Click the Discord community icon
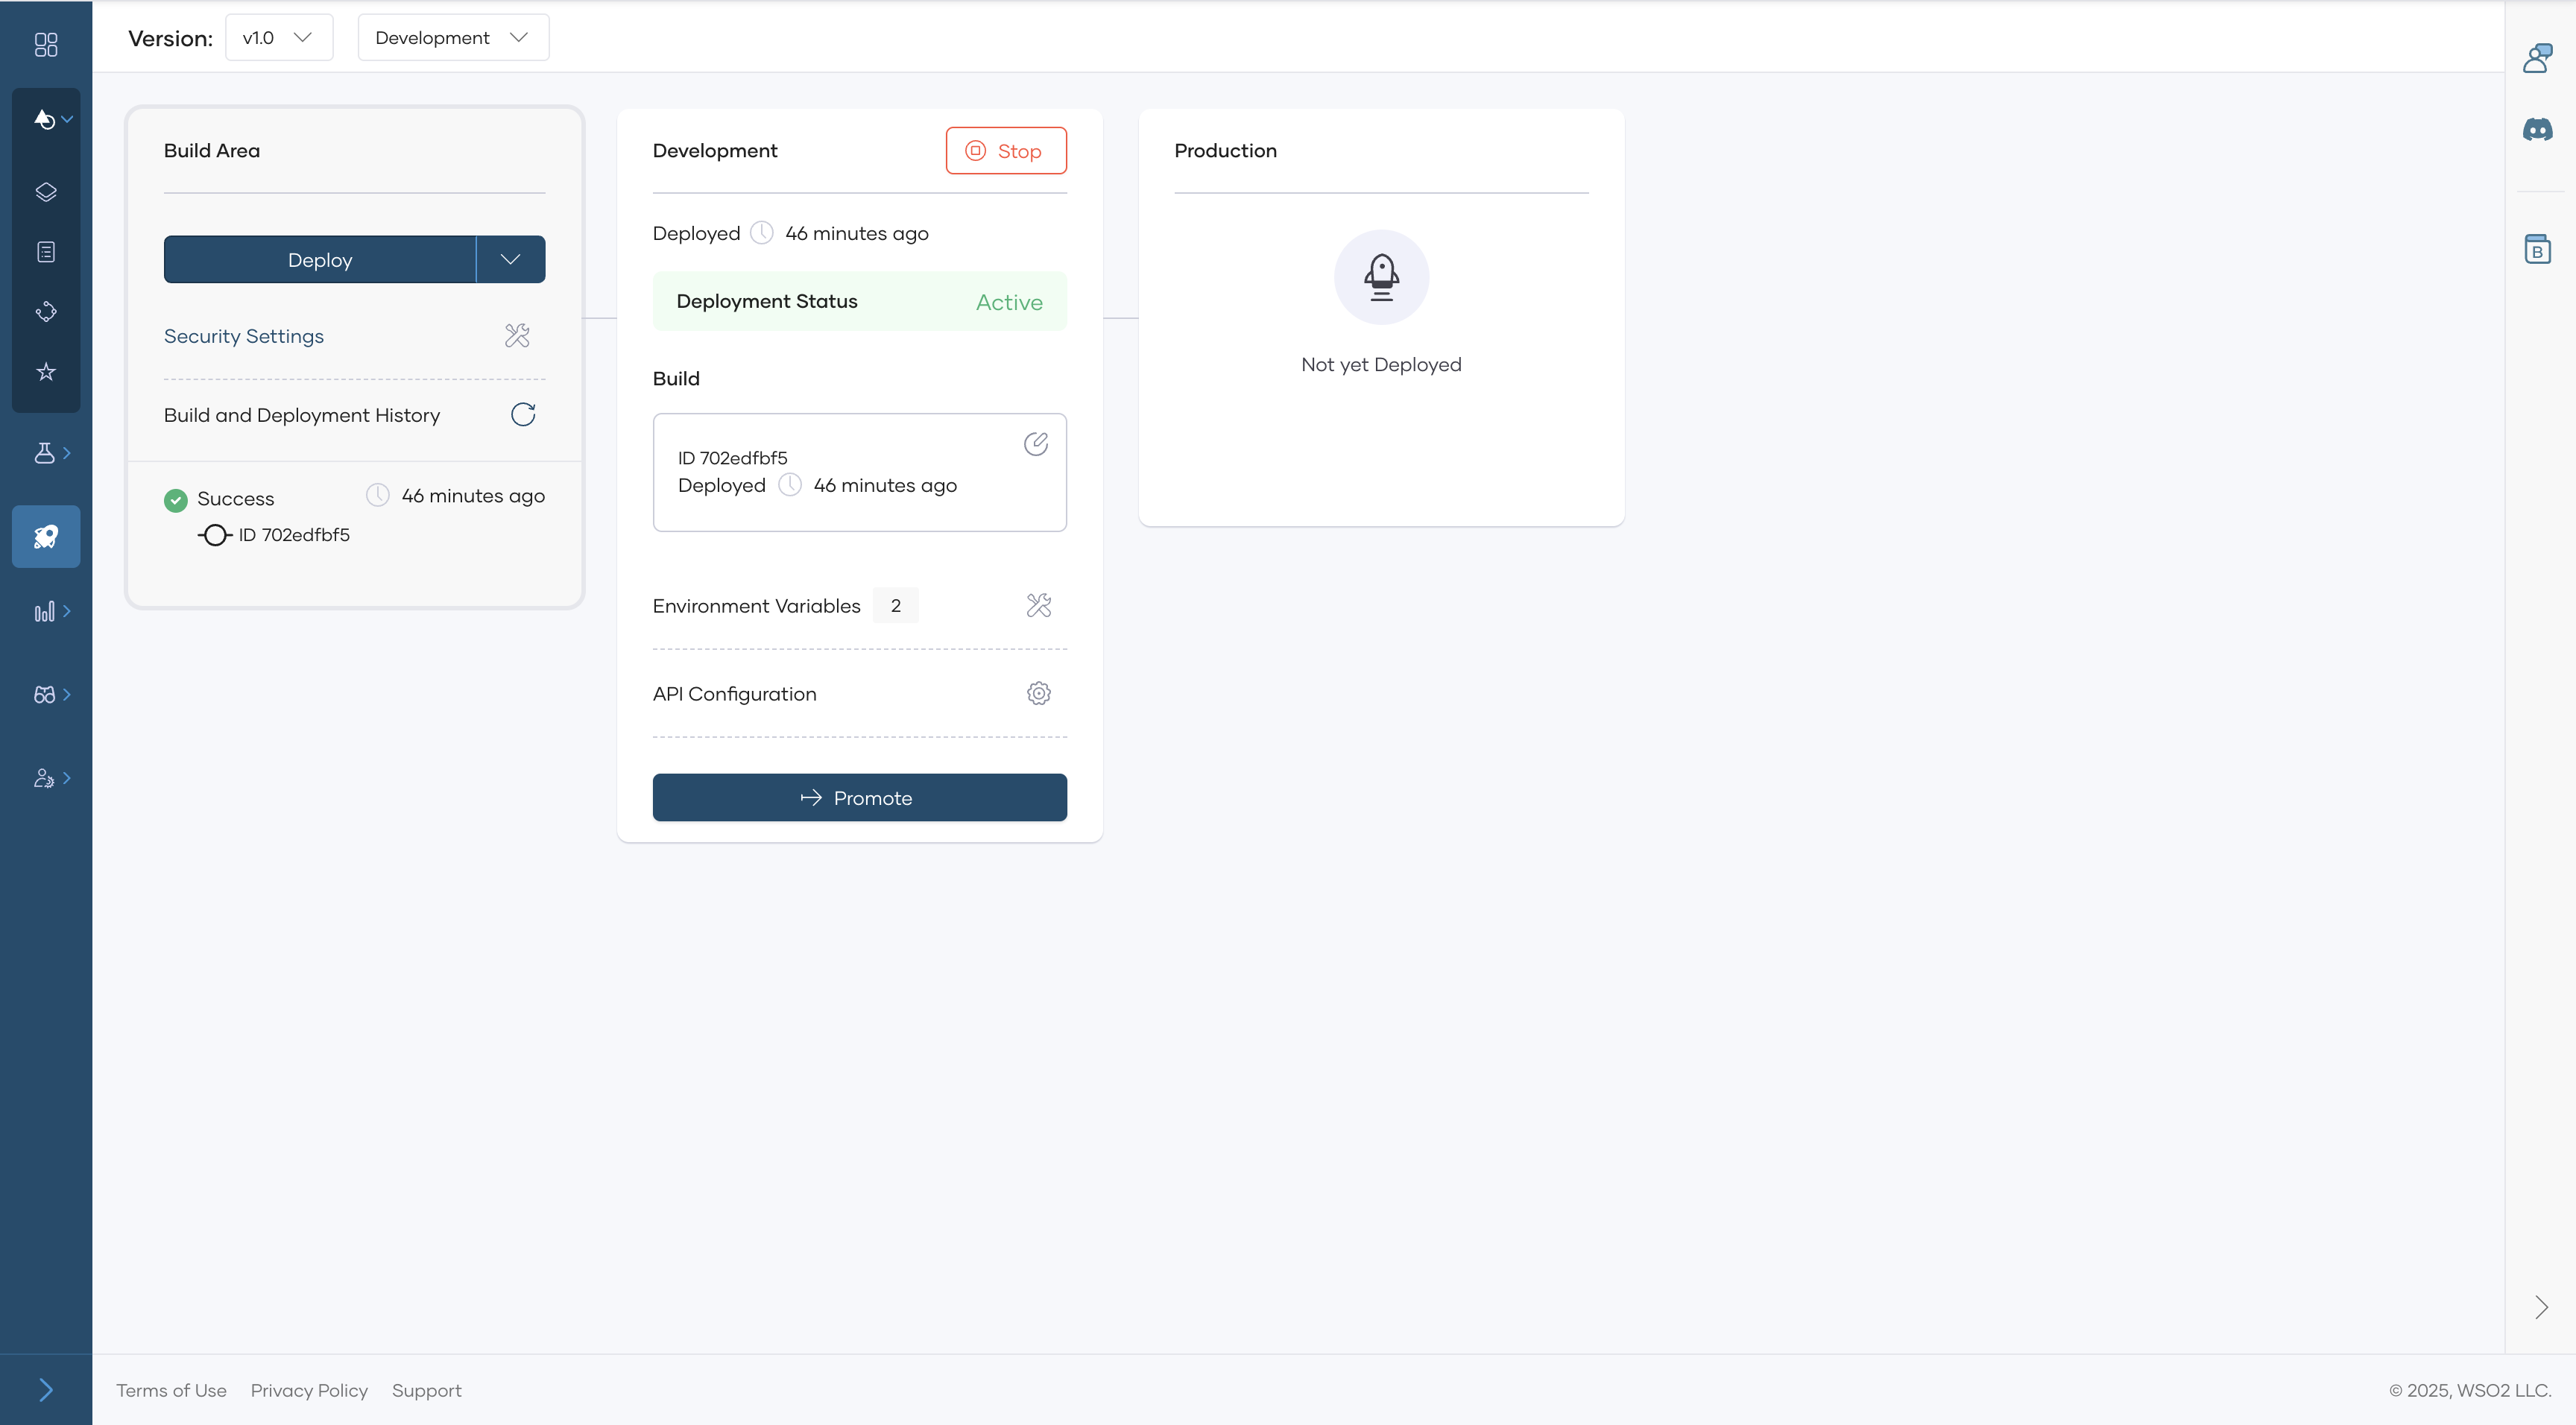Screen dimensions: 2576x1425 (x=2538, y=130)
